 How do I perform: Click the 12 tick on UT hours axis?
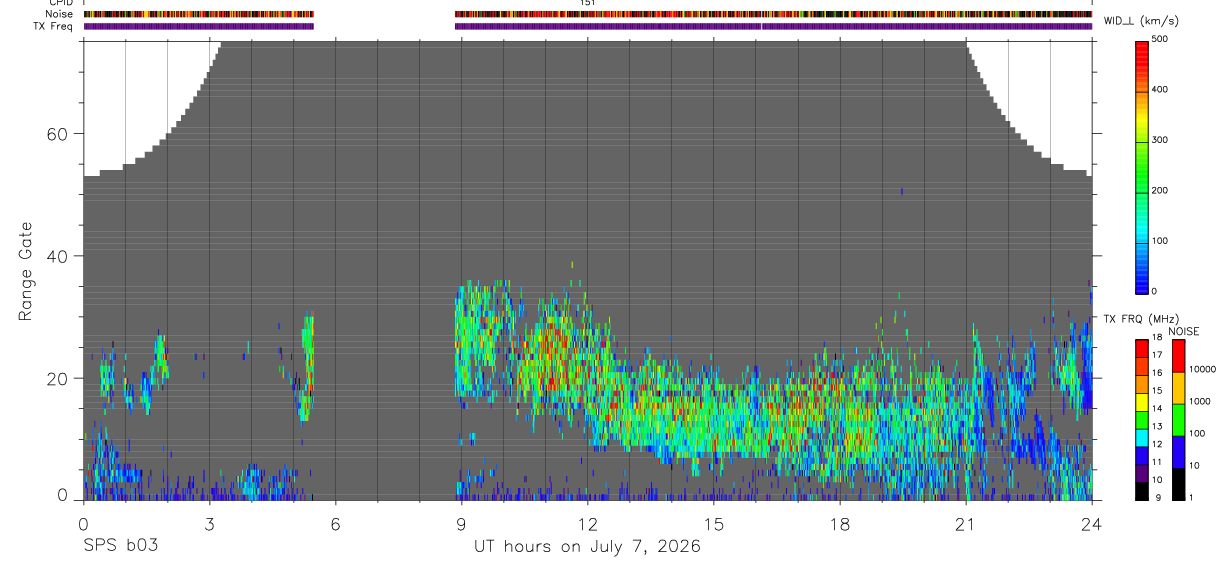[x=587, y=522]
